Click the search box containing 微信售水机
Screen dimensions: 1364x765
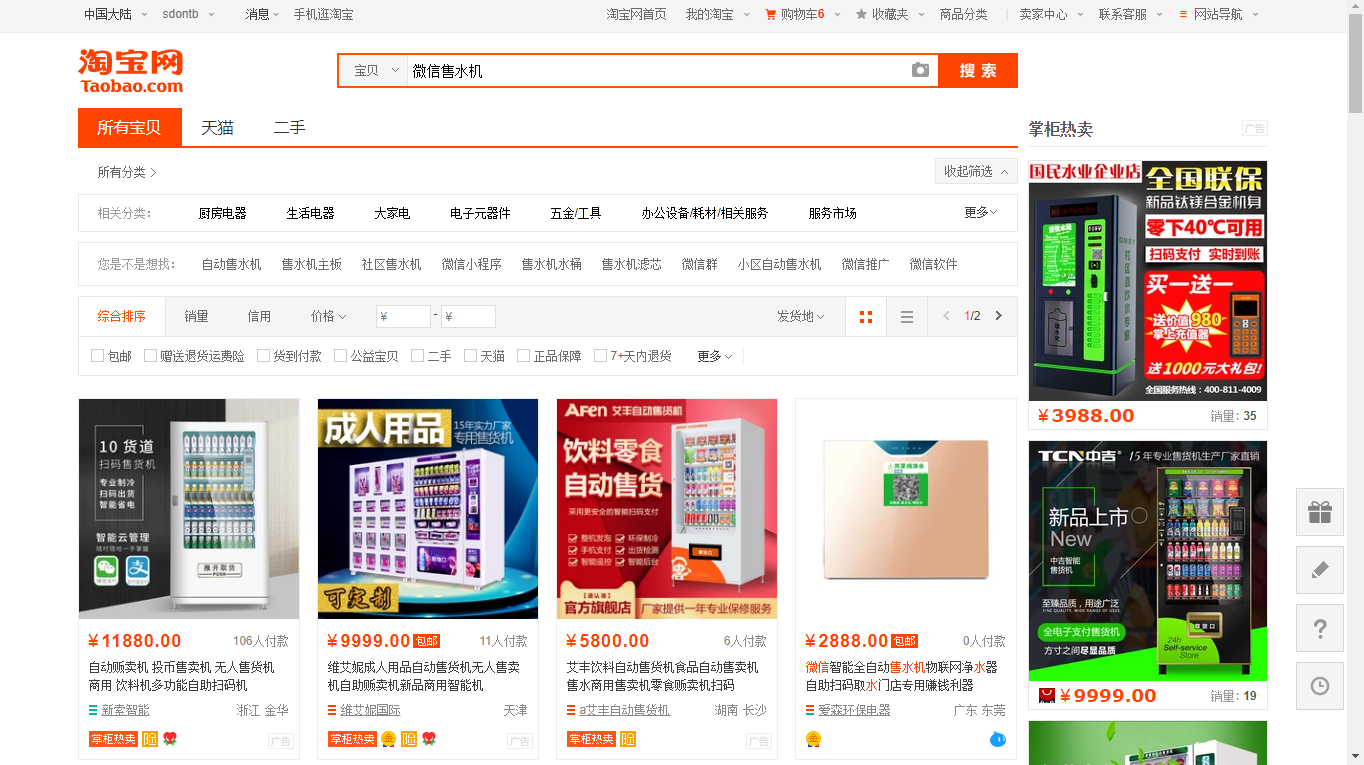[x=655, y=70]
